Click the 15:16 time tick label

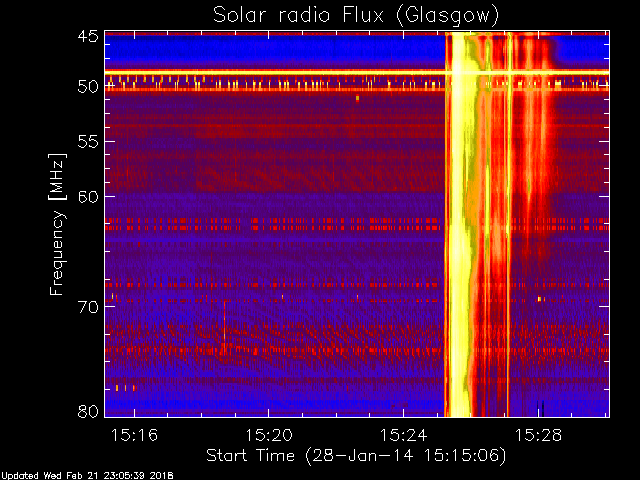coord(134,435)
